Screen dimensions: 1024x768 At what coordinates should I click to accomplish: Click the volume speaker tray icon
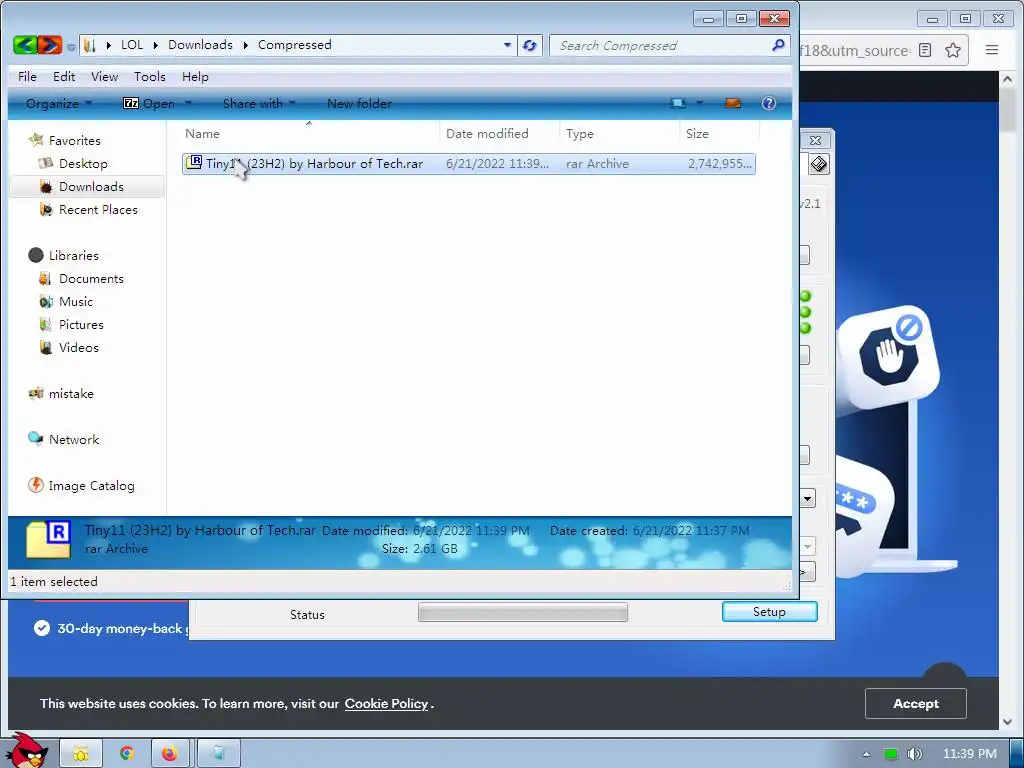point(914,754)
